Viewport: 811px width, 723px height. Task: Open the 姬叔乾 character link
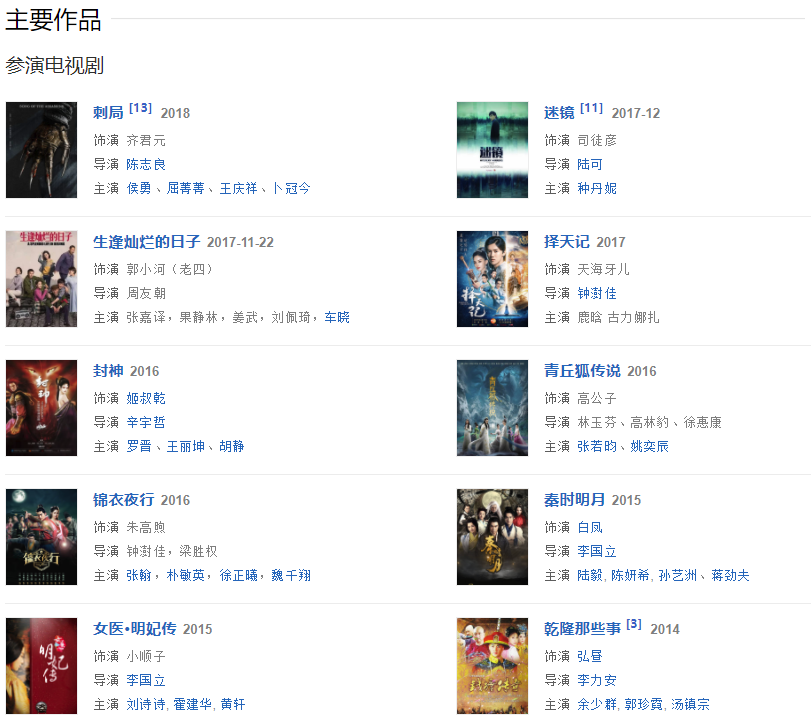(x=146, y=398)
